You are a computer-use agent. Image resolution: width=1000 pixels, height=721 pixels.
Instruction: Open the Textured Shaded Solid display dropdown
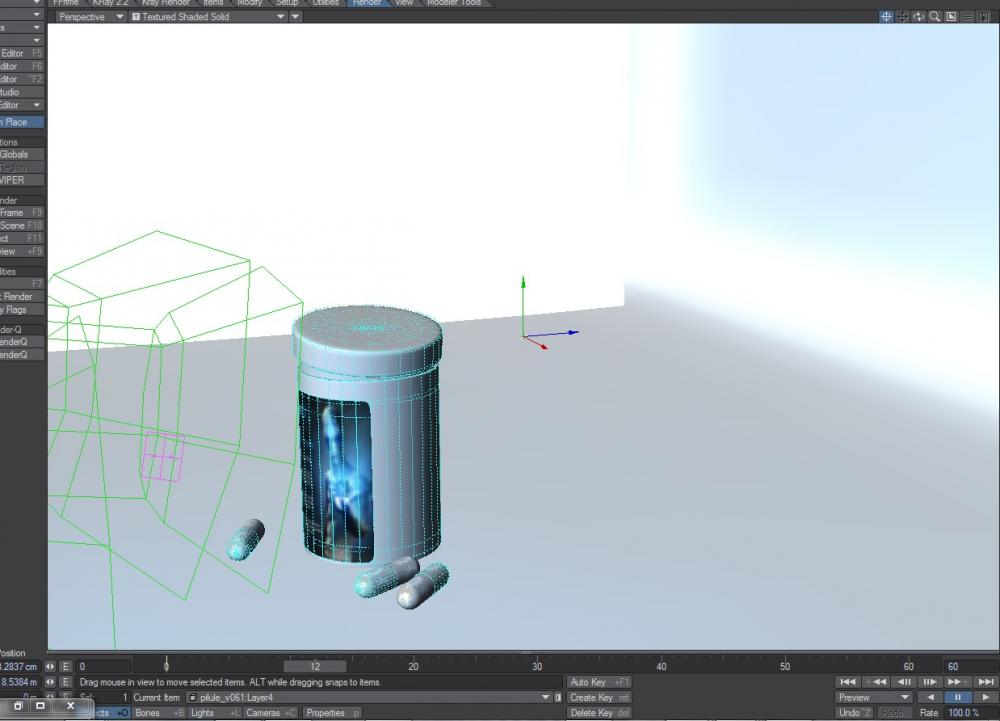point(208,17)
